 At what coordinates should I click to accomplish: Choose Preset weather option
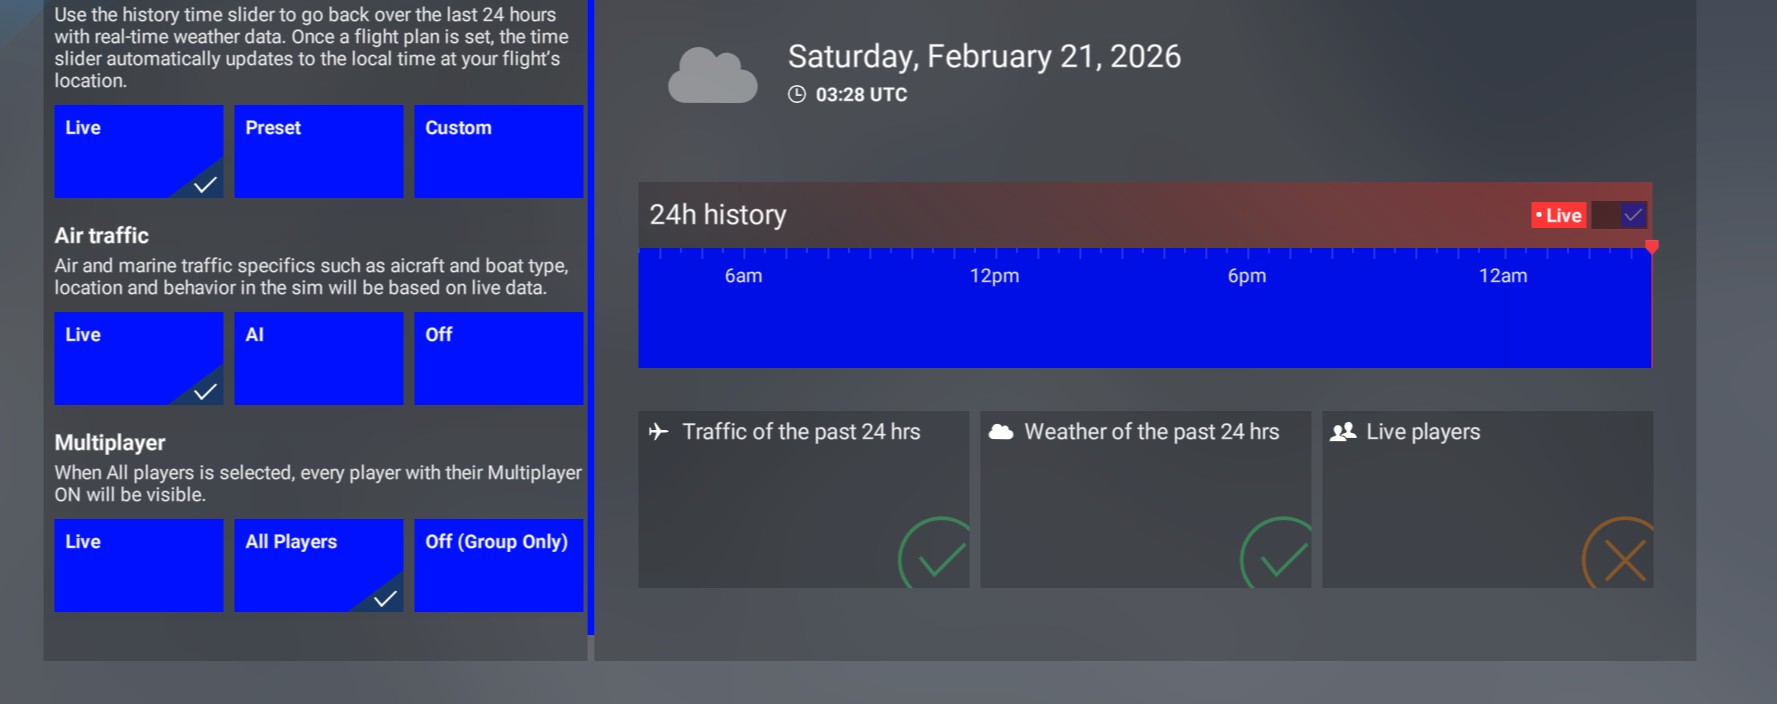(x=318, y=151)
